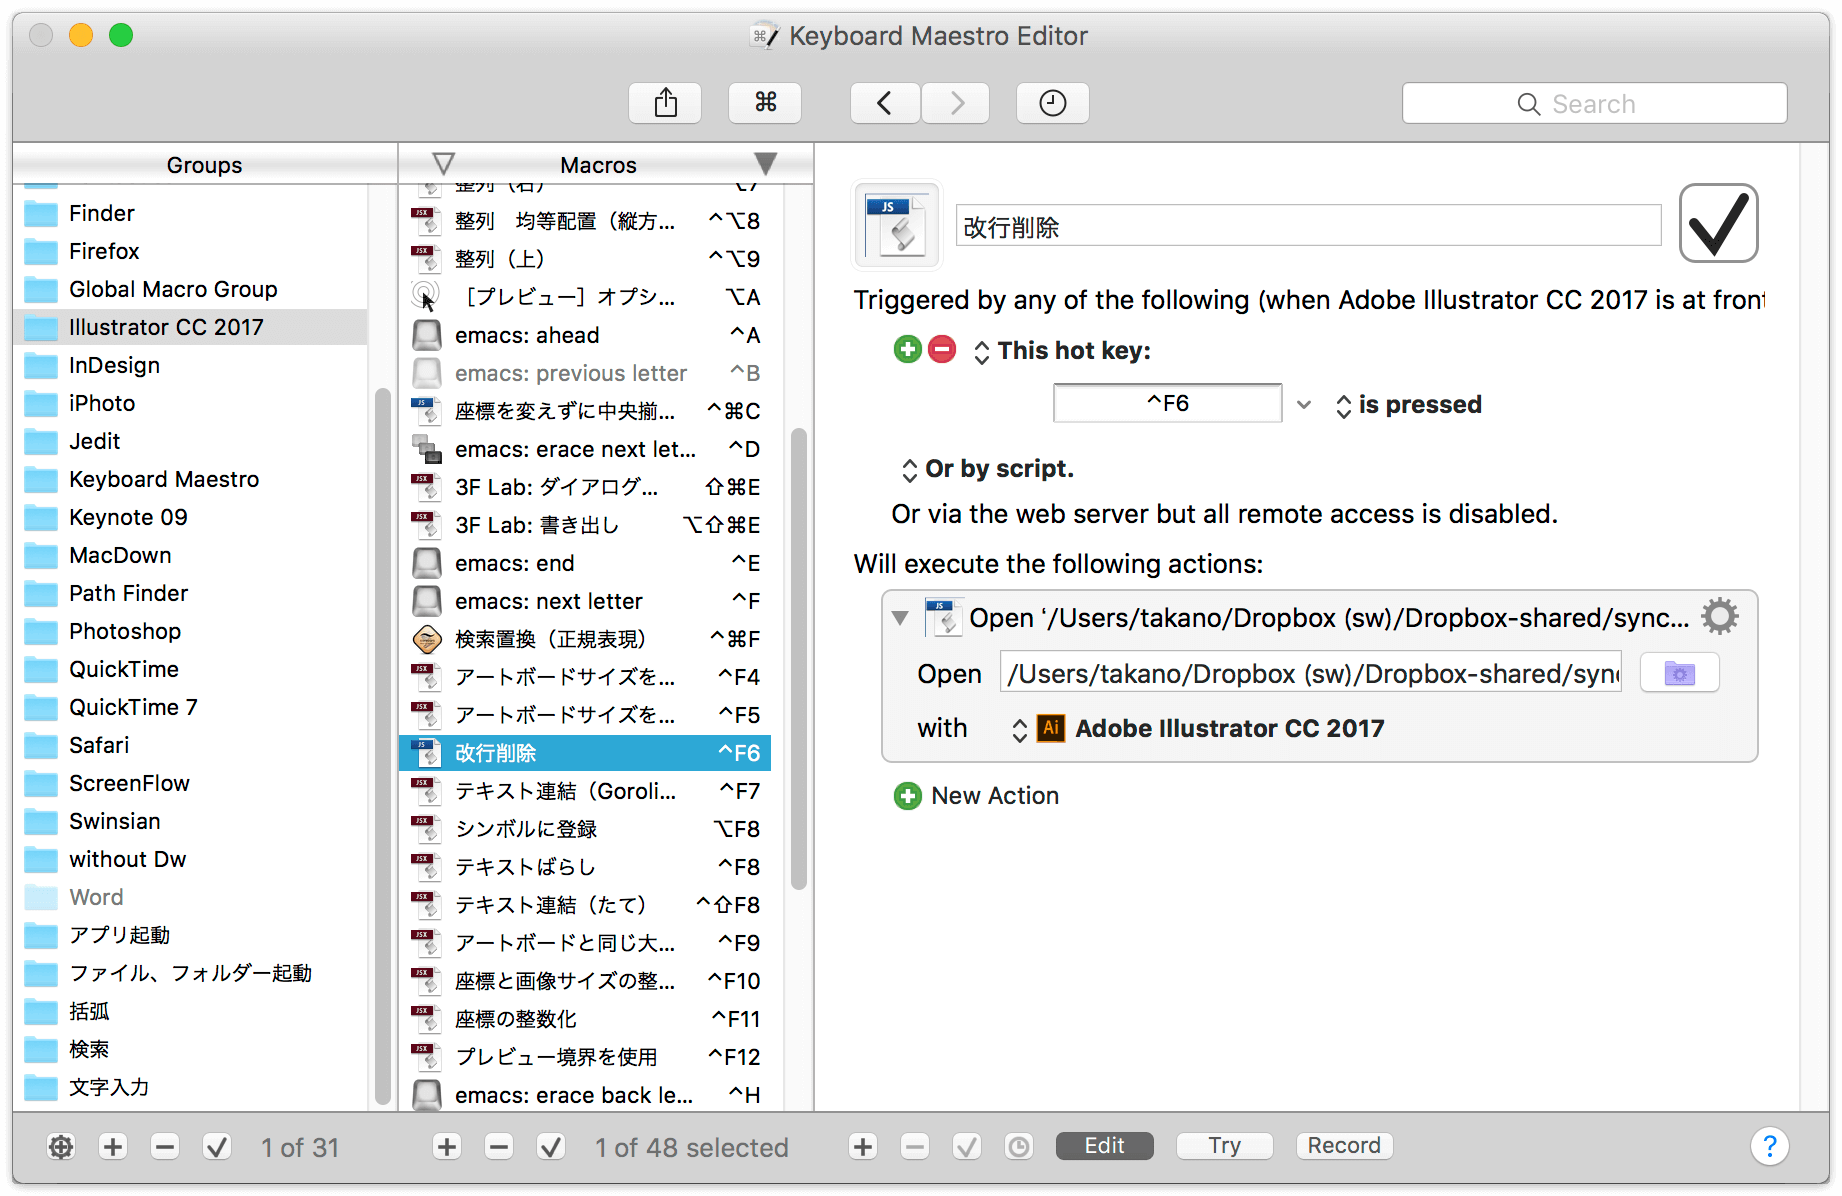Select the Keyboard Maestro group
The image size is (1842, 1196).
coord(190,479)
